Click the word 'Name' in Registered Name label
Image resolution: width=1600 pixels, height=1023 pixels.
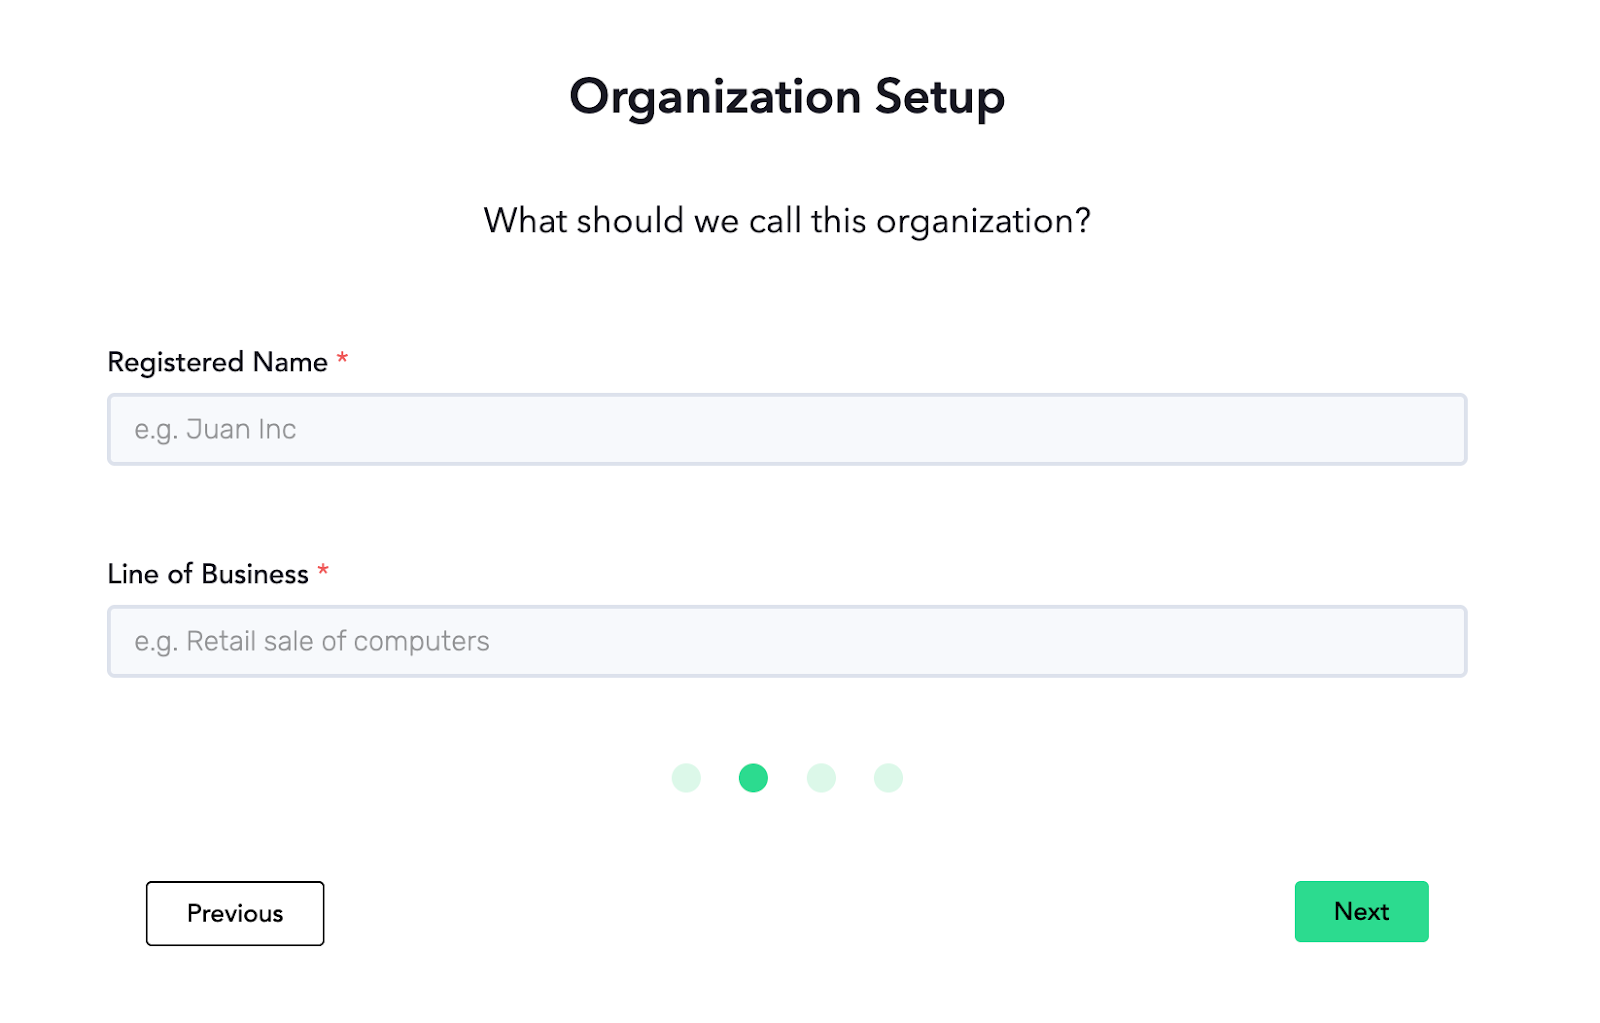pyautogui.click(x=290, y=362)
